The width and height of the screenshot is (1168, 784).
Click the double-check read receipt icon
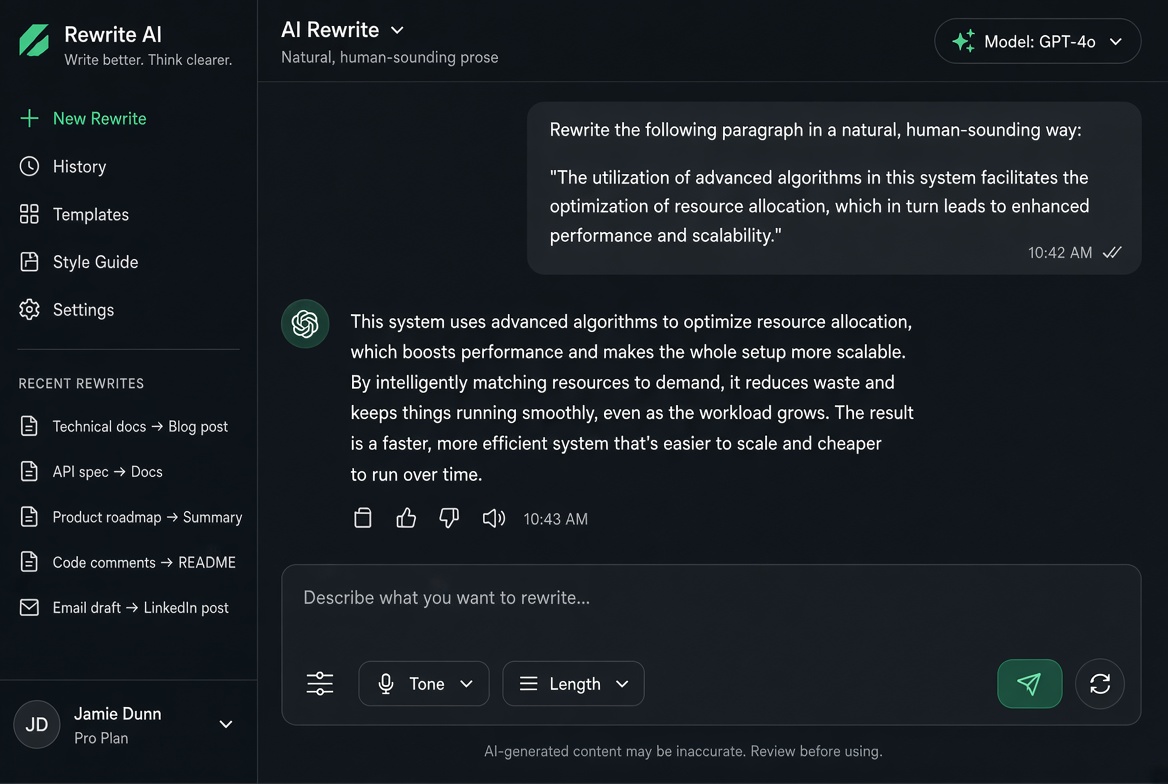[1112, 253]
